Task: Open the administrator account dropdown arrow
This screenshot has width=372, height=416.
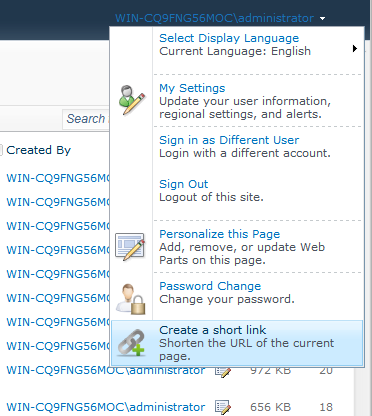Action: click(322, 19)
